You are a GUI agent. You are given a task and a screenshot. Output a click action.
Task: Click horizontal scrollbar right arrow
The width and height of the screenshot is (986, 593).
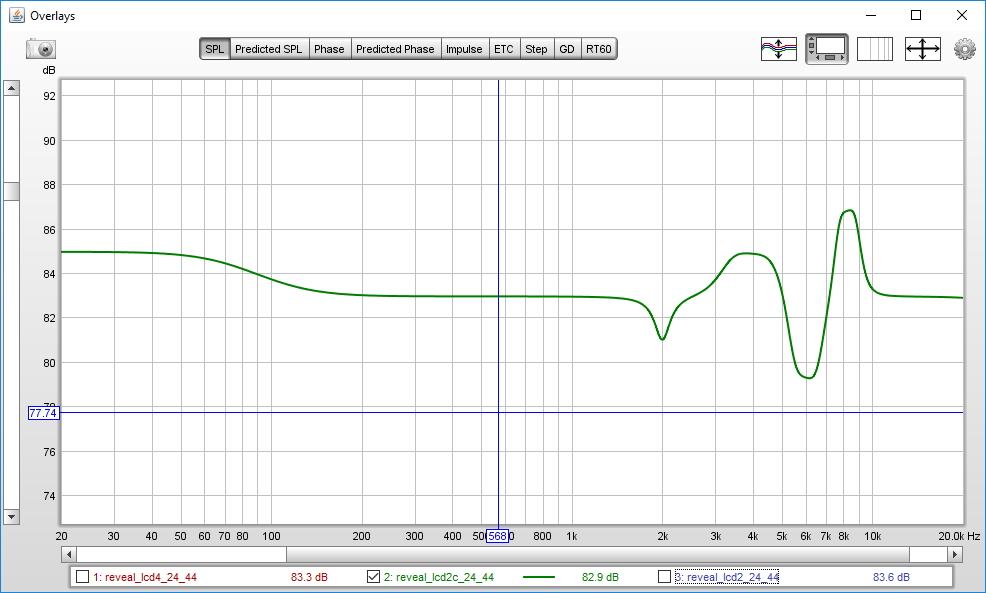[x=955, y=555]
